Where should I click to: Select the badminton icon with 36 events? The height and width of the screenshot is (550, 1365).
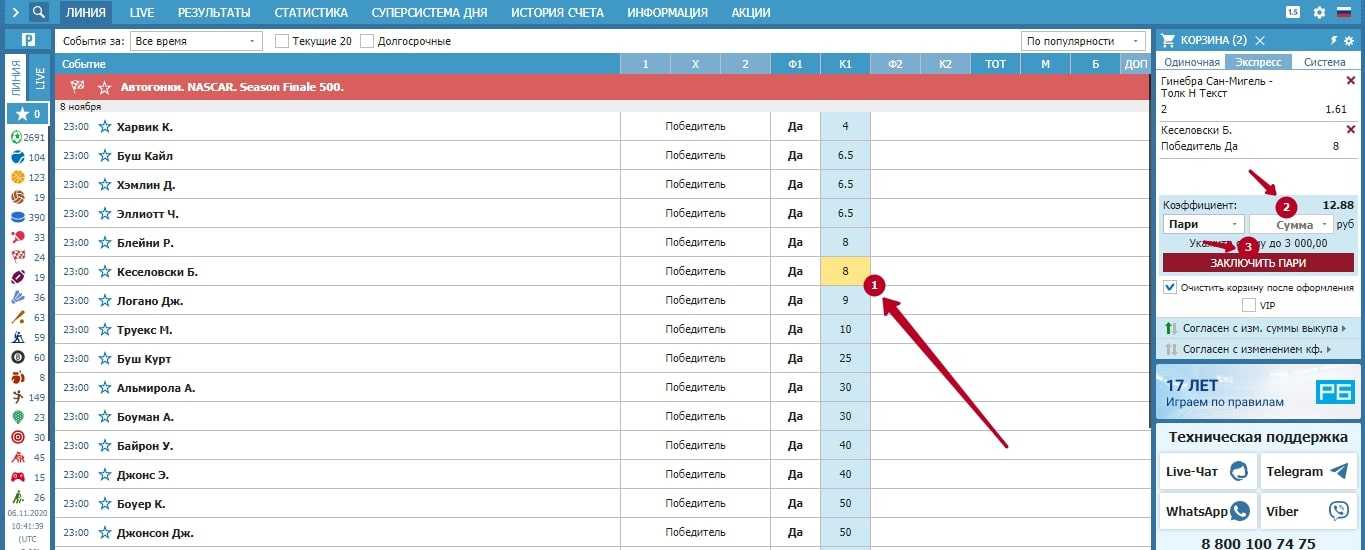[x=18, y=297]
